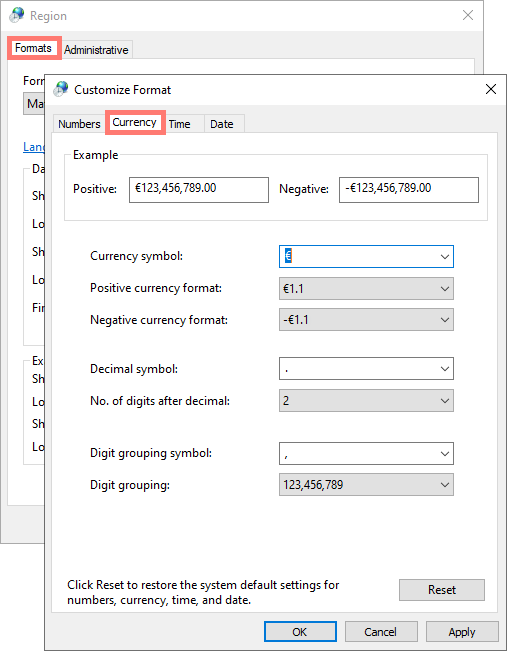The image size is (507, 651).
Task: Click the Digit grouping symbol label
Action: [x=151, y=453]
